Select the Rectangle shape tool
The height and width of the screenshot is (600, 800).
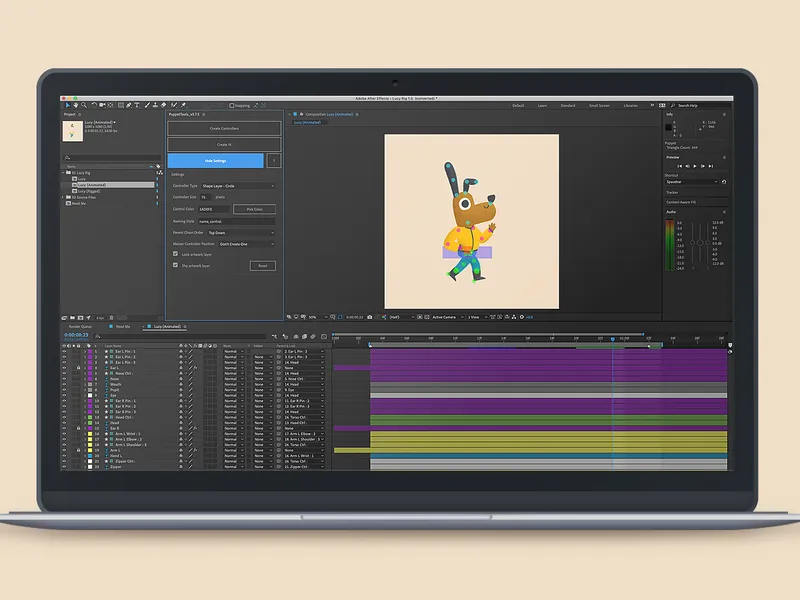coord(121,105)
